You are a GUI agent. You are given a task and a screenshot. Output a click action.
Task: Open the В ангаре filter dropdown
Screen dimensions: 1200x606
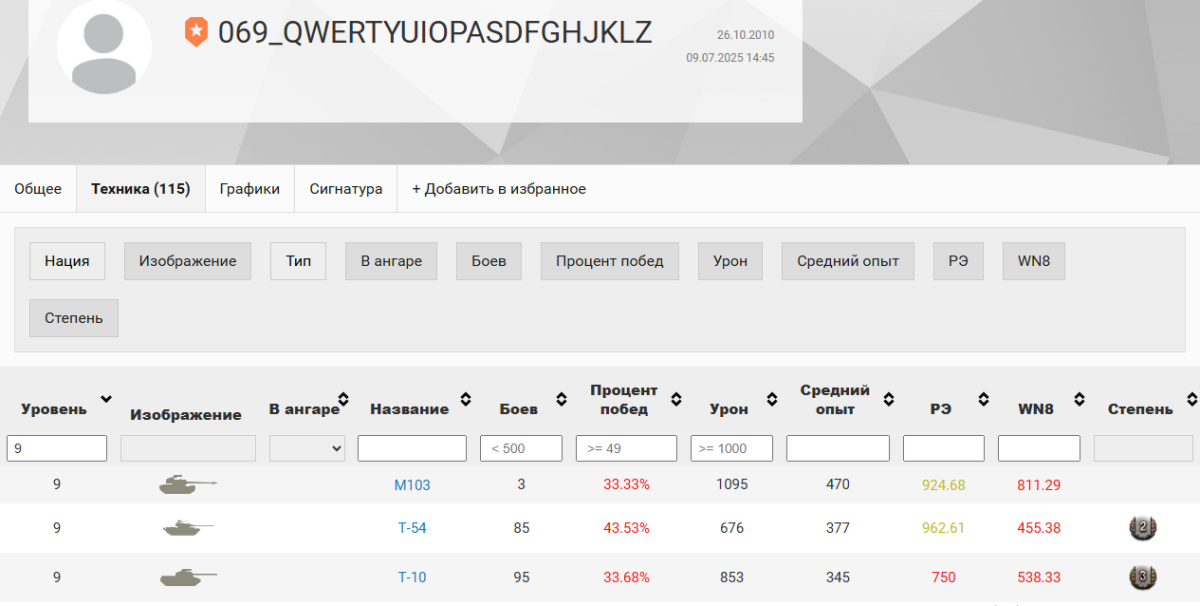tap(307, 449)
